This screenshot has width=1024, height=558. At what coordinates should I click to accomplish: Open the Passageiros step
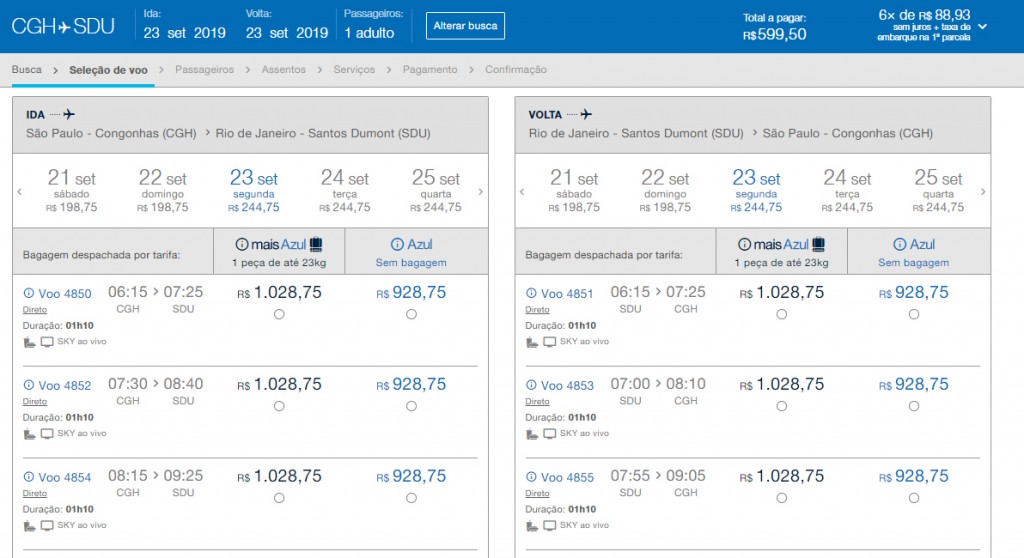[x=204, y=69]
